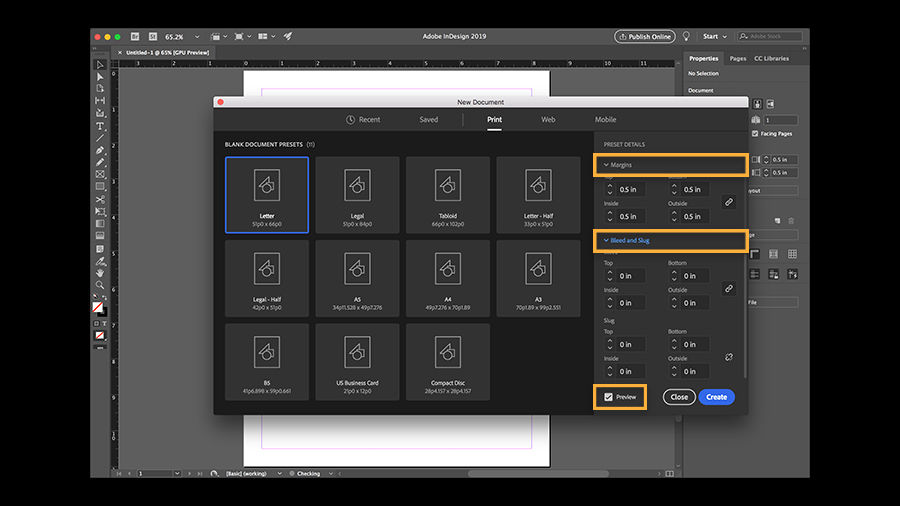Screen dimensions: 900x506
Task: Click the margin Inside 0.5 in field
Action: (630, 216)
